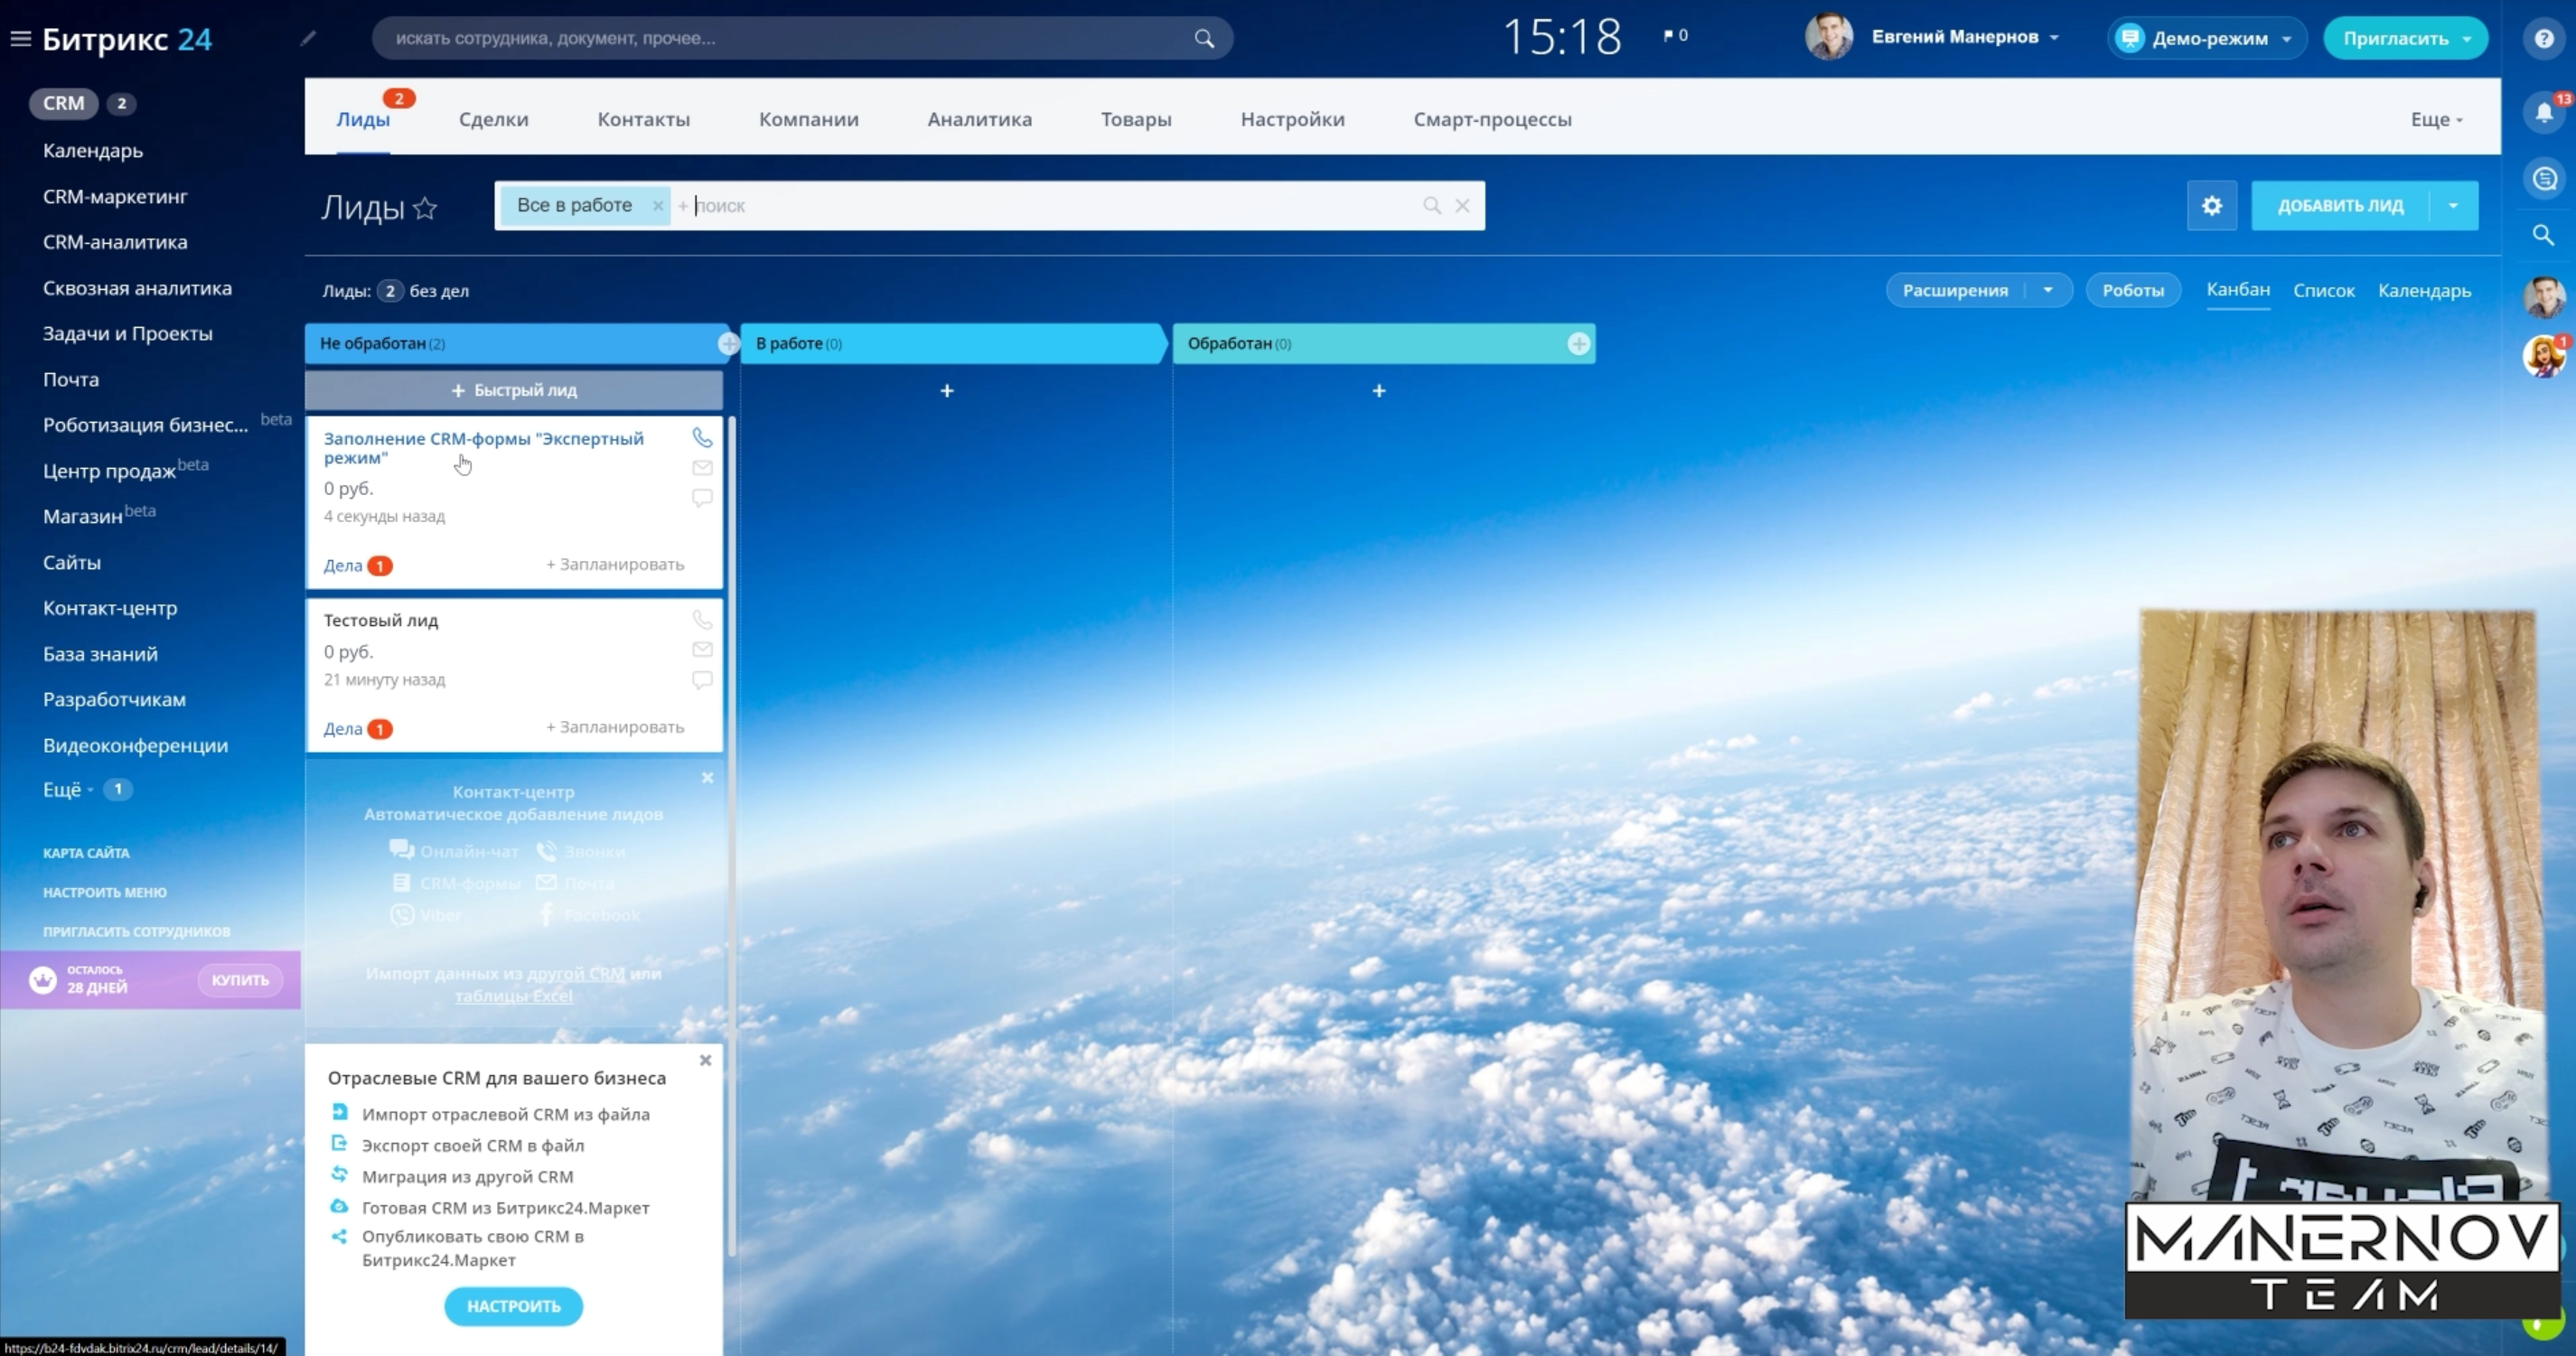Viewport: 2576px width, 1356px height.
Task: Switch the view to Календарь
Action: [x=2423, y=291]
